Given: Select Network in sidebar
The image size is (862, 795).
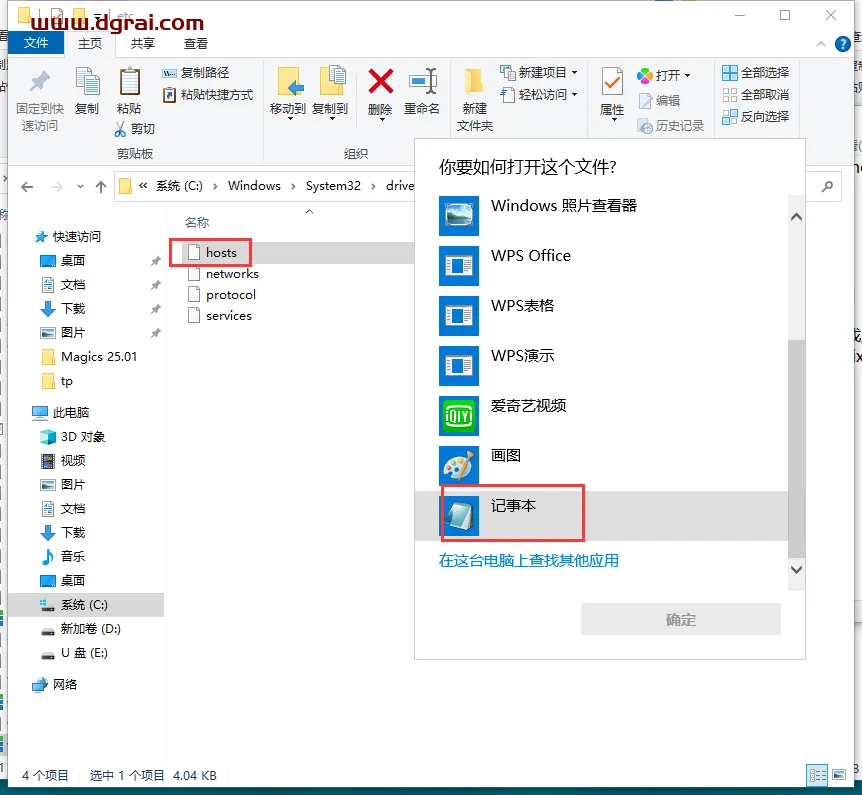Looking at the screenshot, I should (54, 684).
